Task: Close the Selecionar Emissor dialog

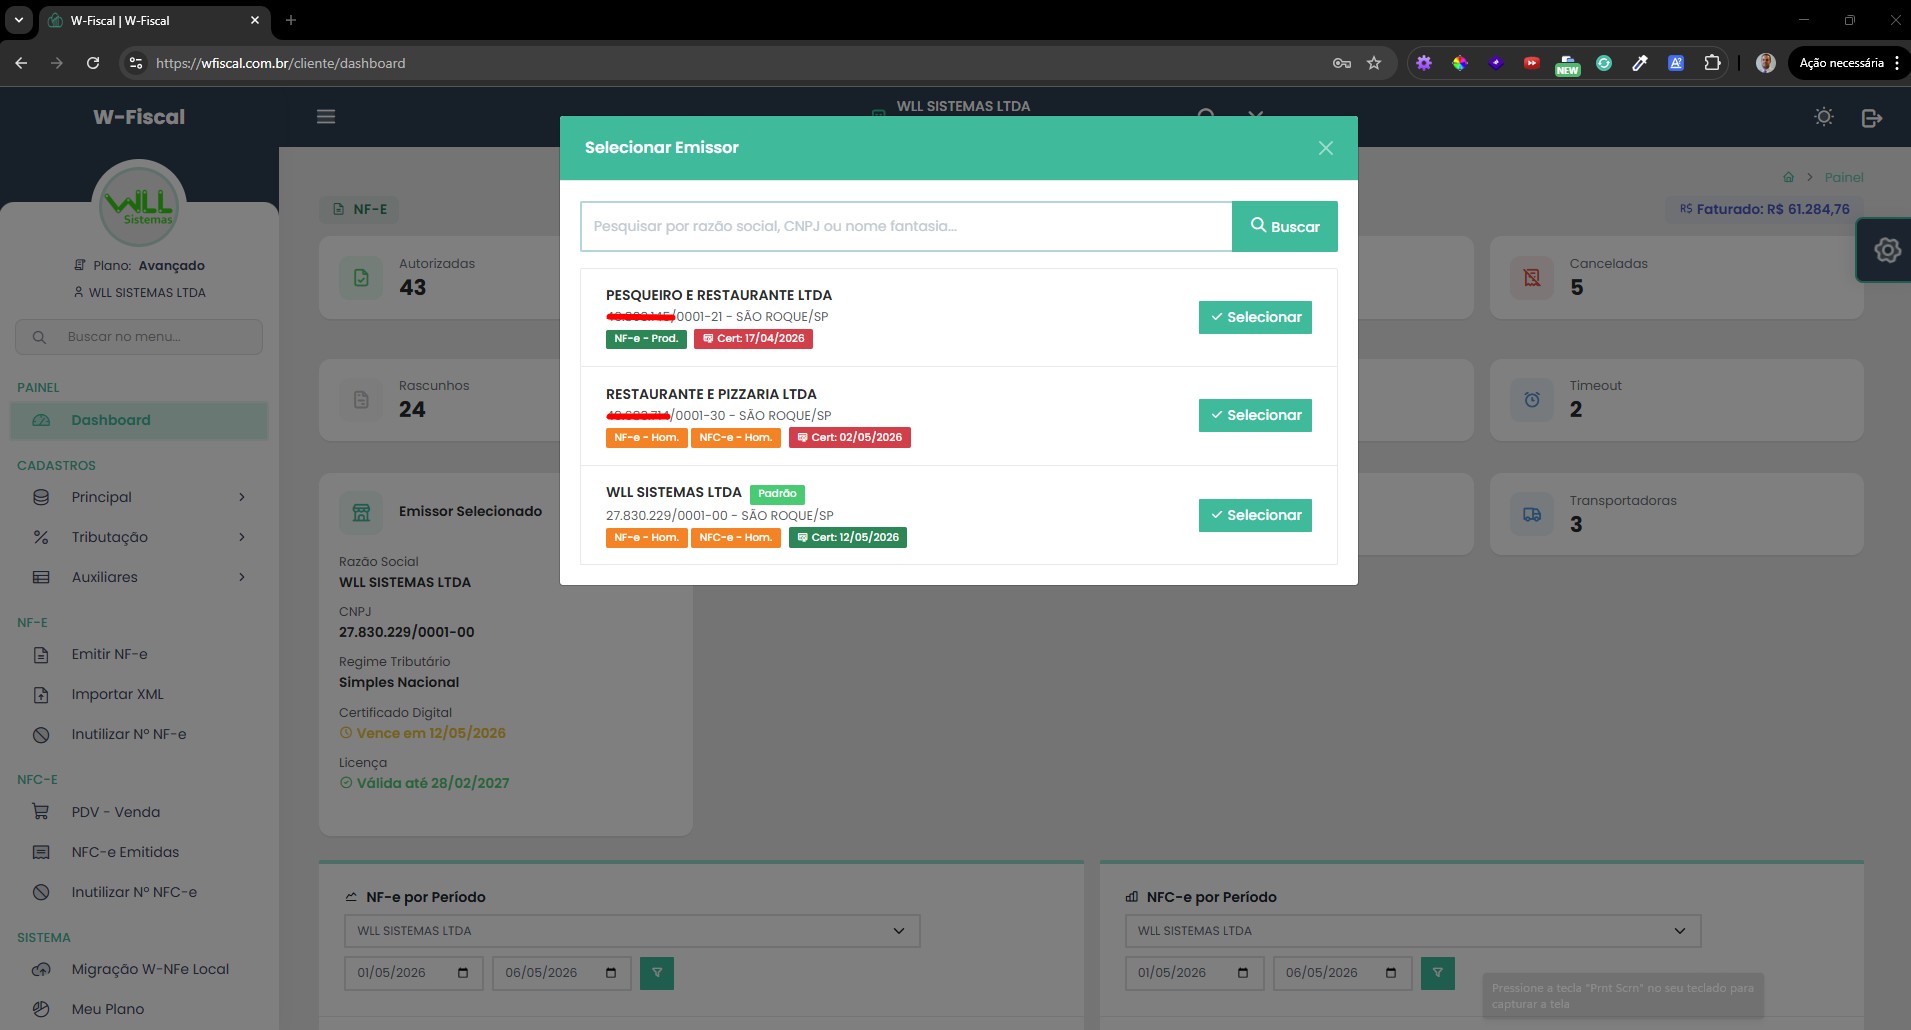Action: point(1325,148)
